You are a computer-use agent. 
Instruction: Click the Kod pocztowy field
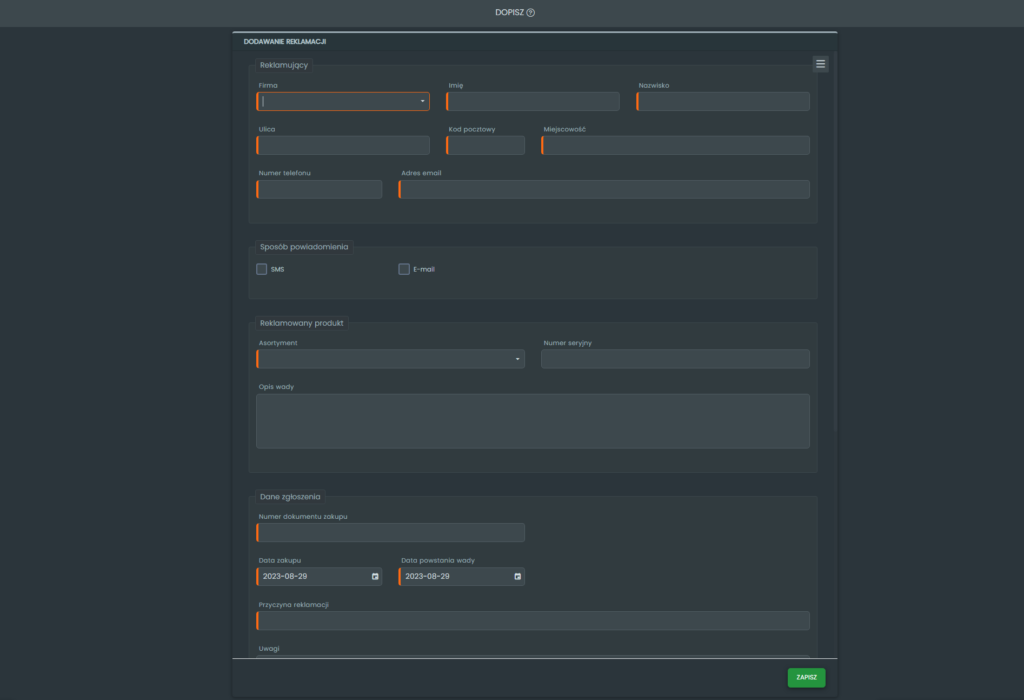(x=486, y=145)
